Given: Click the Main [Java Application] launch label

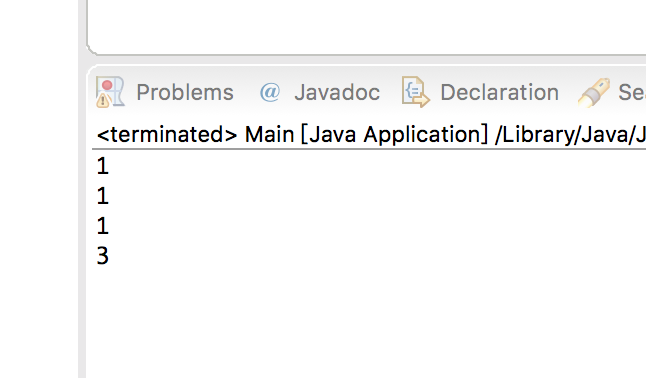Looking at the screenshot, I should pyautogui.click(x=366, y=135).
